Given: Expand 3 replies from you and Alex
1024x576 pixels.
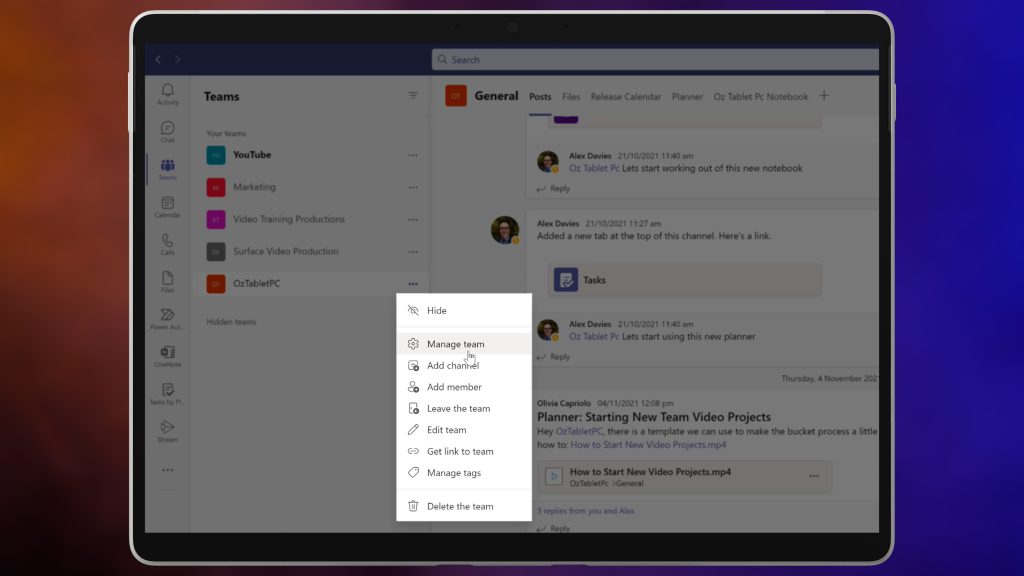Looking at the screenshot, I should point(585,511).
